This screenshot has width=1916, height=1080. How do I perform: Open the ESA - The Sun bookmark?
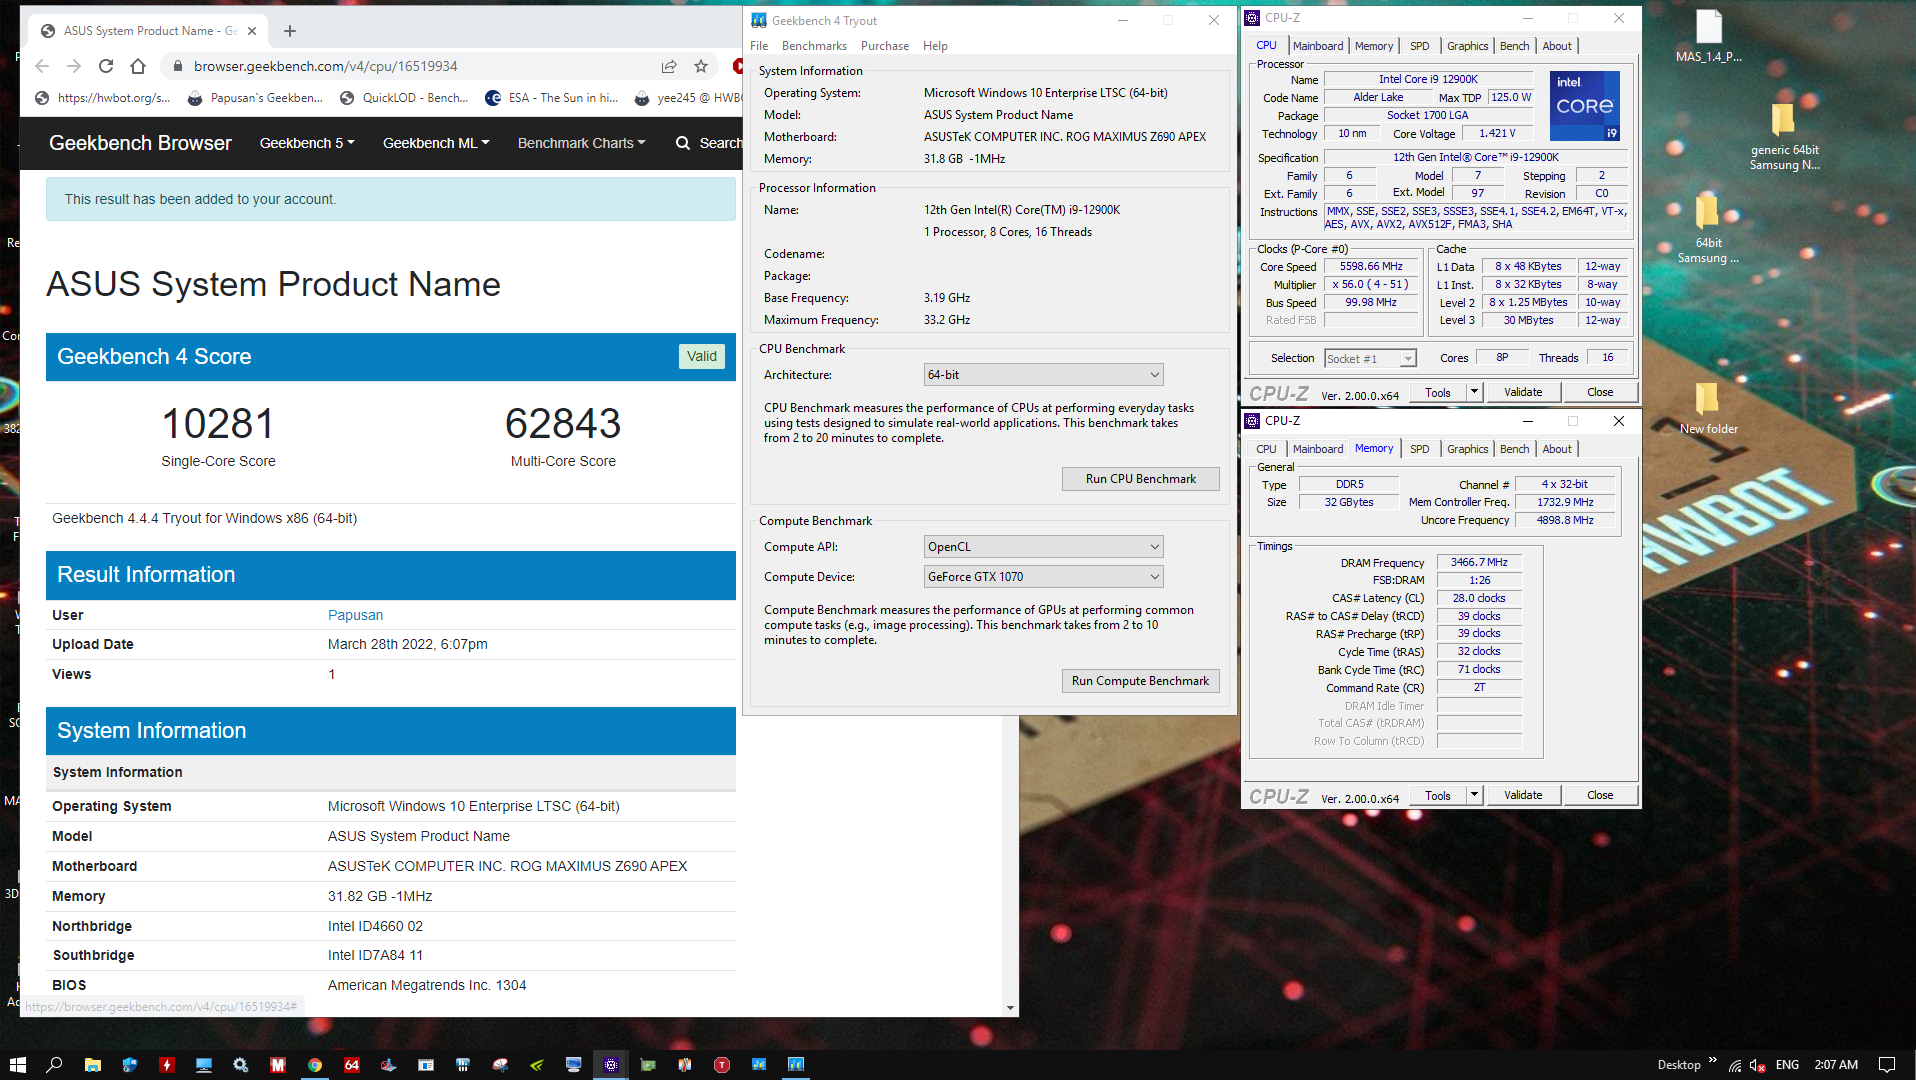(x=552, y=98)
